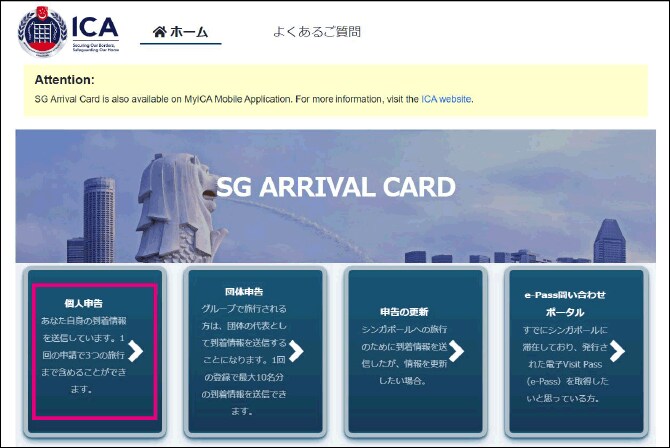Click the chevron on e-Pass問い合わせポータル card
The width and height of the screenshot is (670, 448).
coord(617,351)
